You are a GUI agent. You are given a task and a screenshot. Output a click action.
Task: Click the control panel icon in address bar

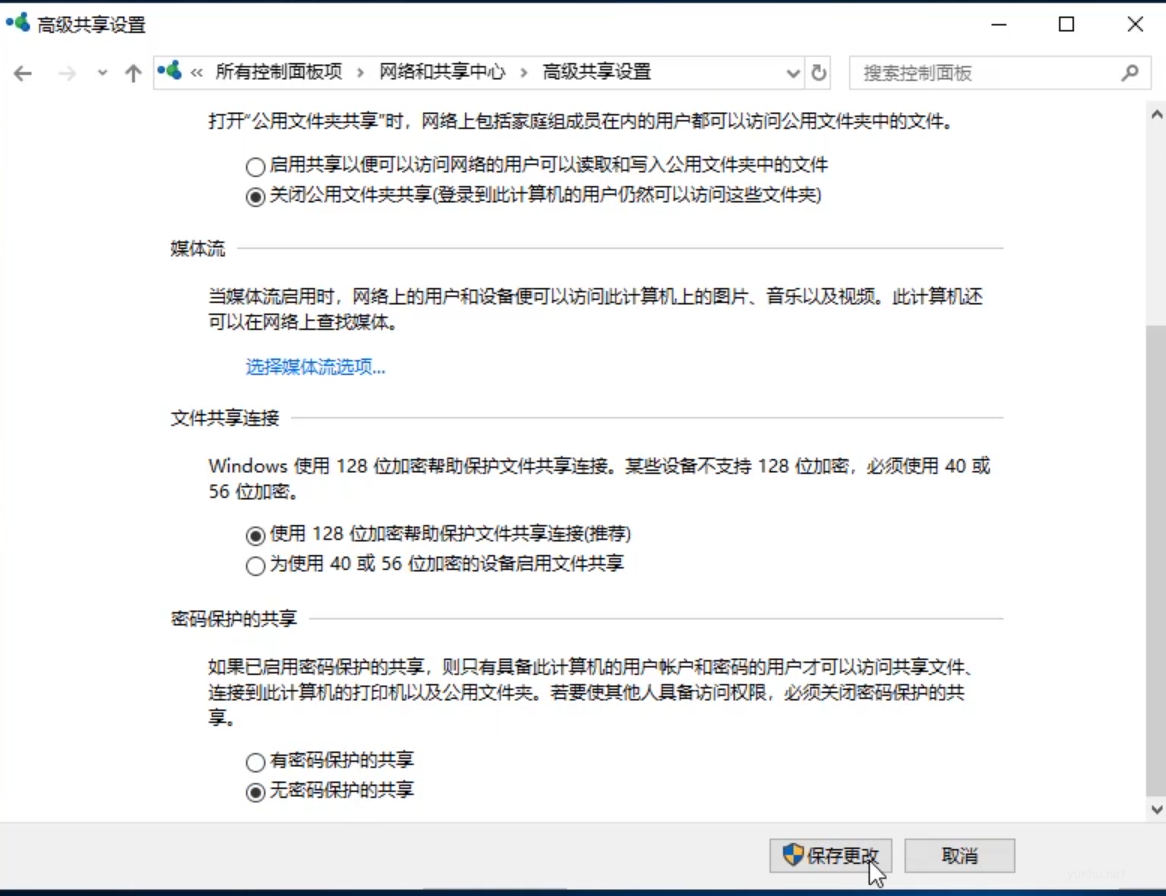click(168, 72)
